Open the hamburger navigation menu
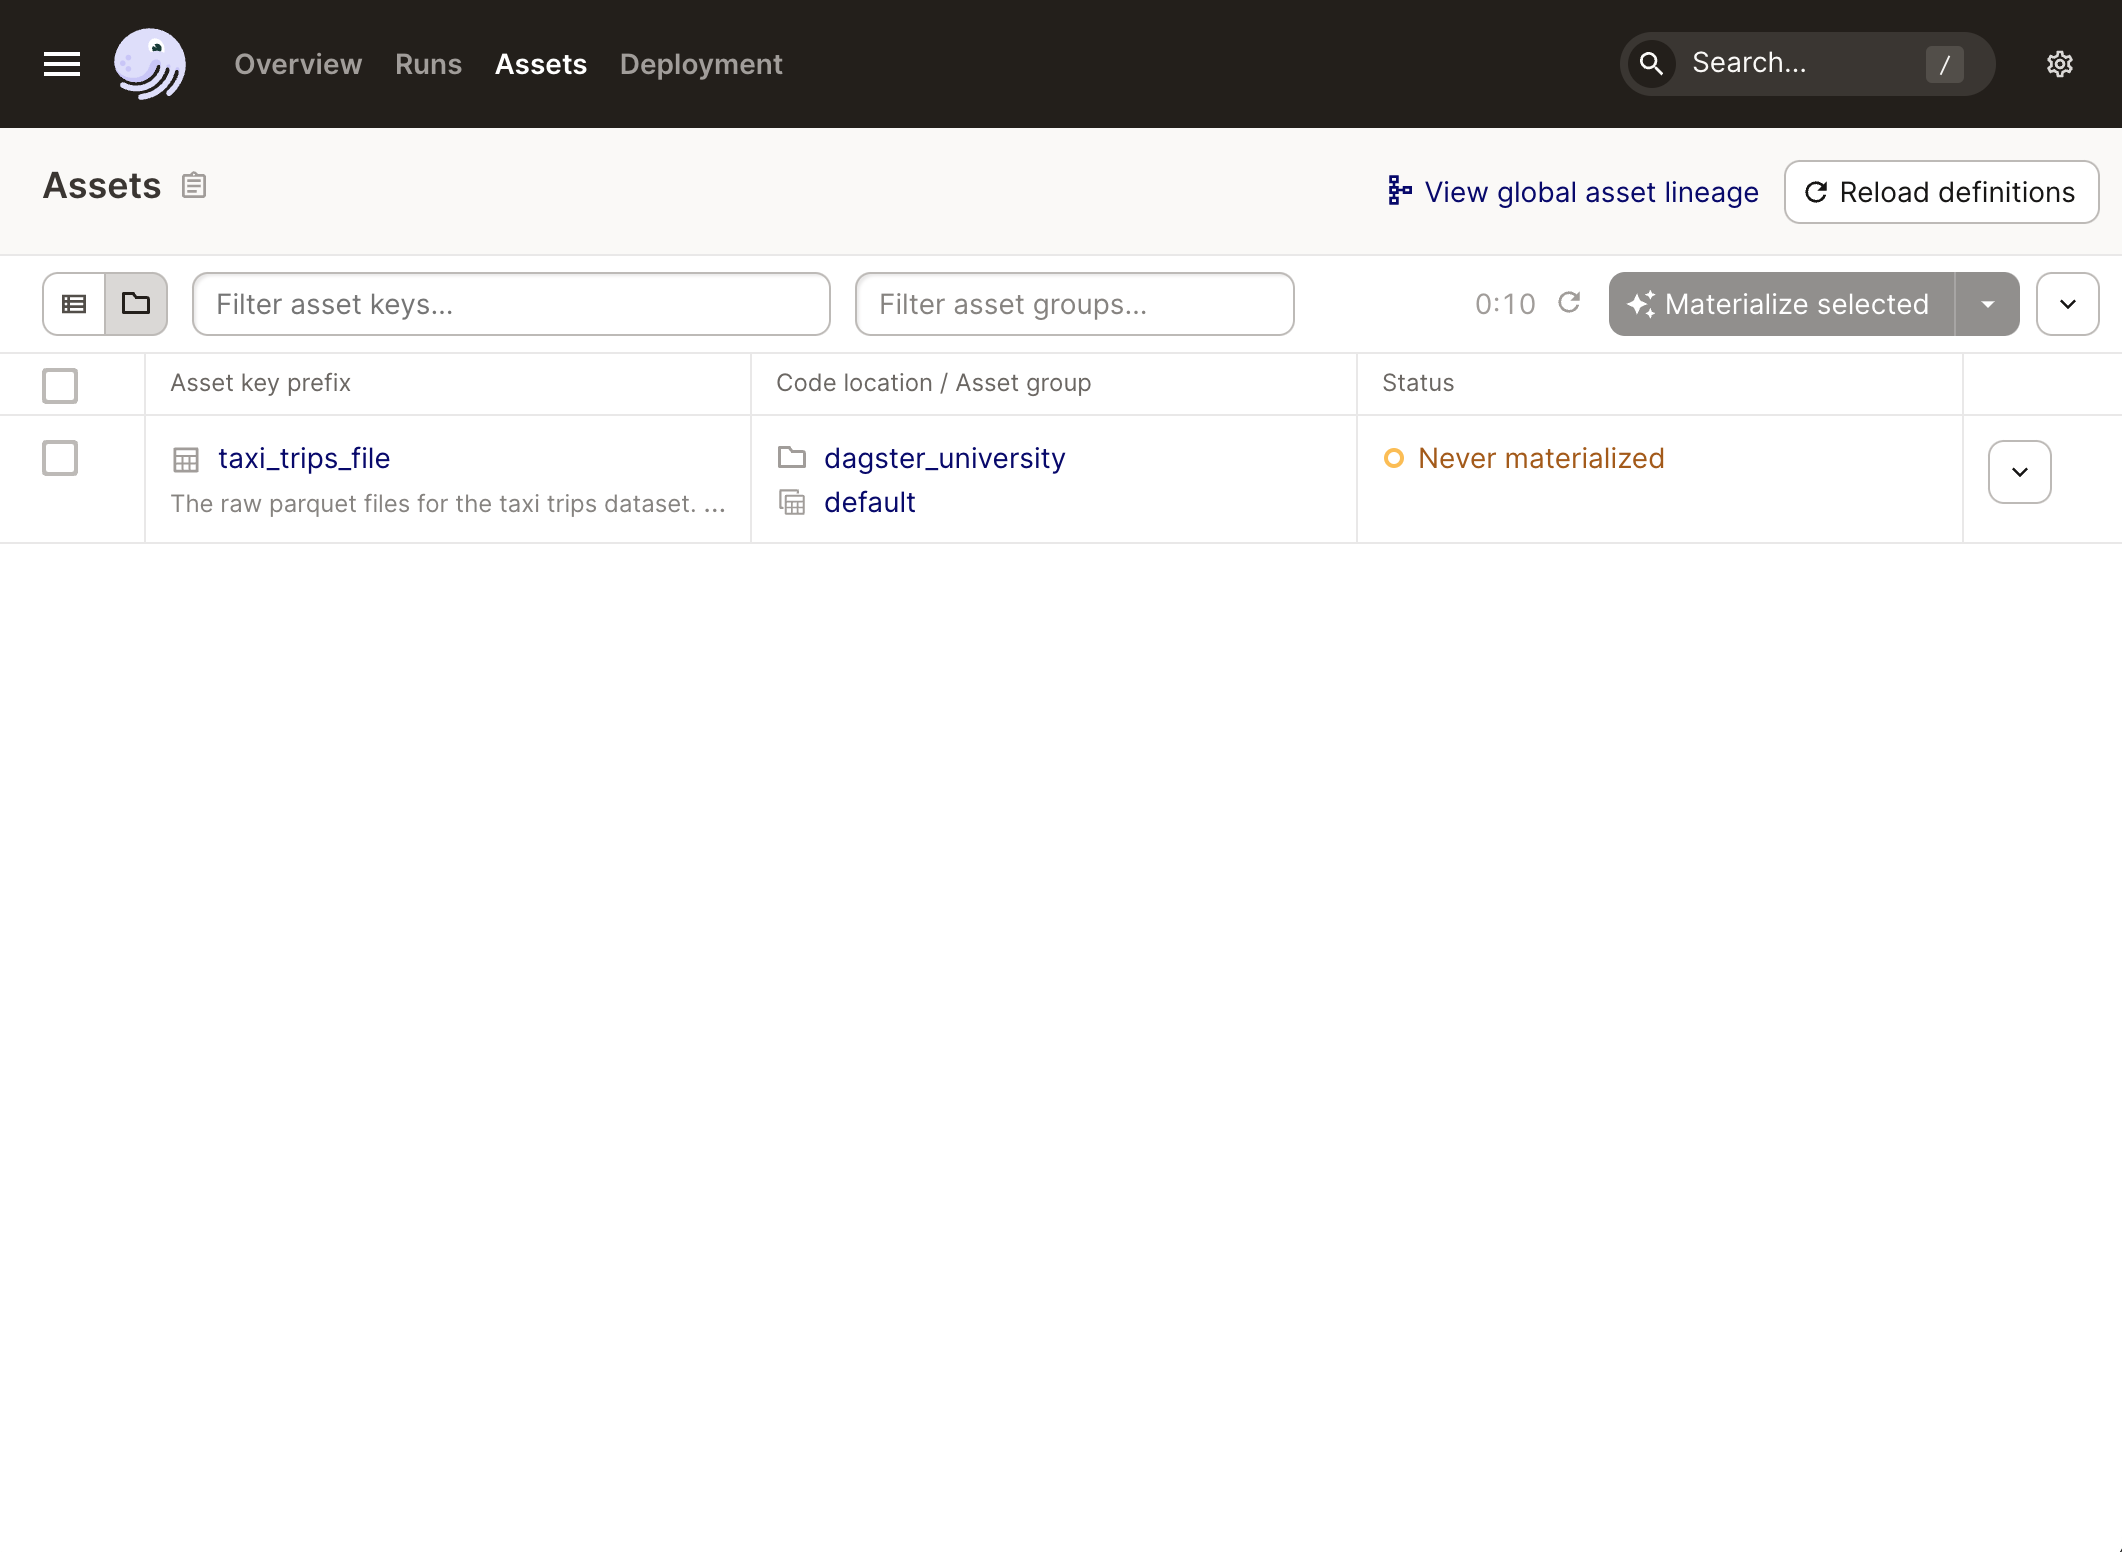Image resolution: width=2122 pixels, height=1552 pixels. click(62, 64)
